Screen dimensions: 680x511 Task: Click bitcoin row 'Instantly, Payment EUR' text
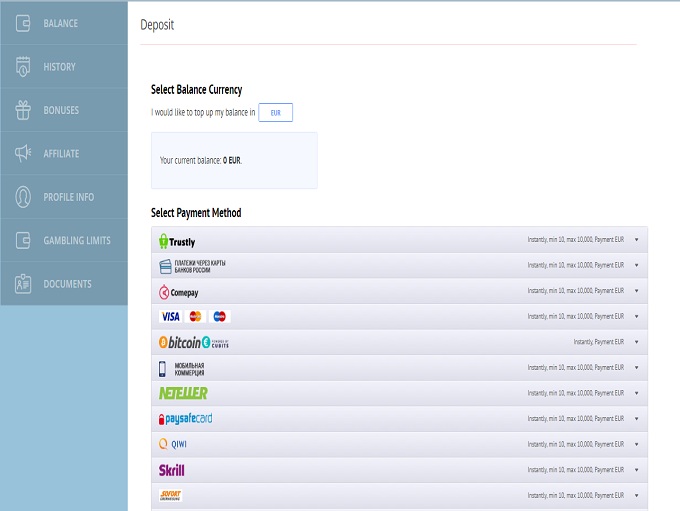coord(599,342)
